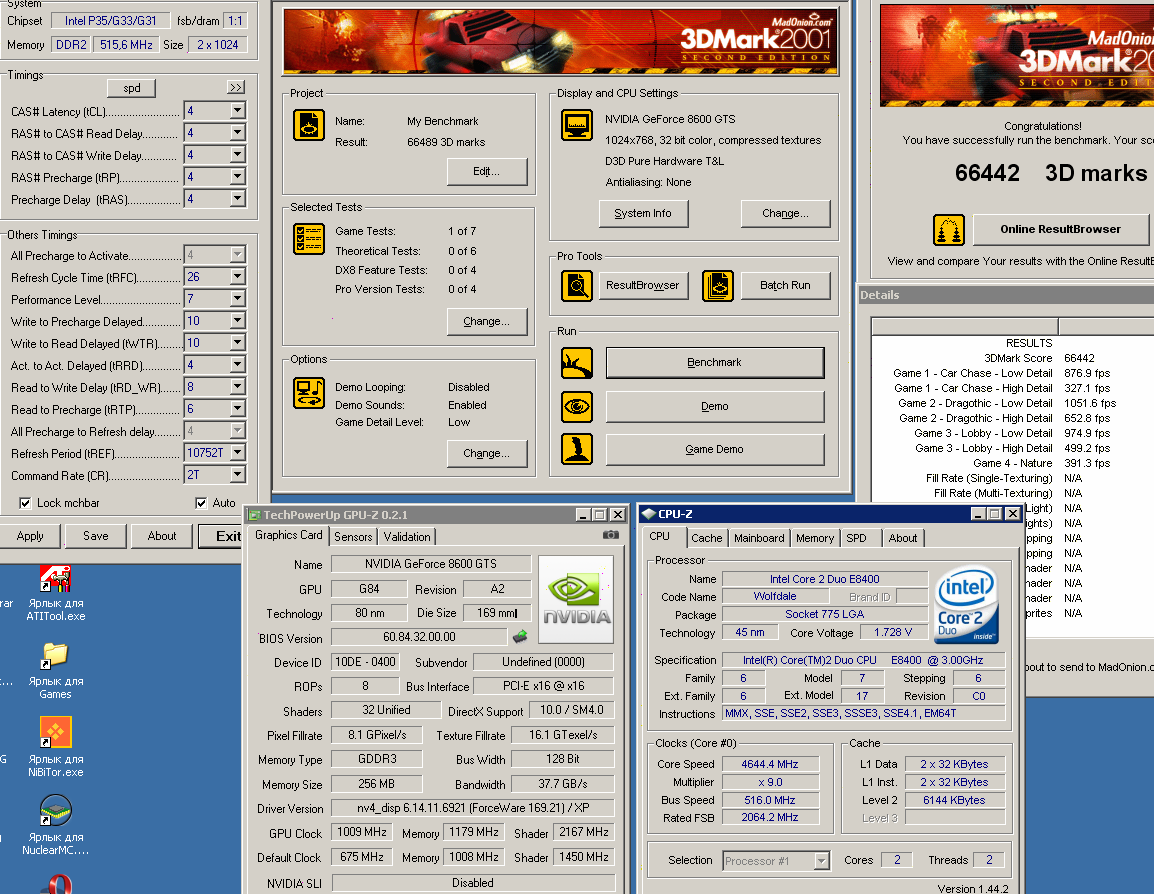Open the Write to Precharge Delayed dropdown
Screen dimensions: 1154x894
pyautogui.click(x=237, y=321)
